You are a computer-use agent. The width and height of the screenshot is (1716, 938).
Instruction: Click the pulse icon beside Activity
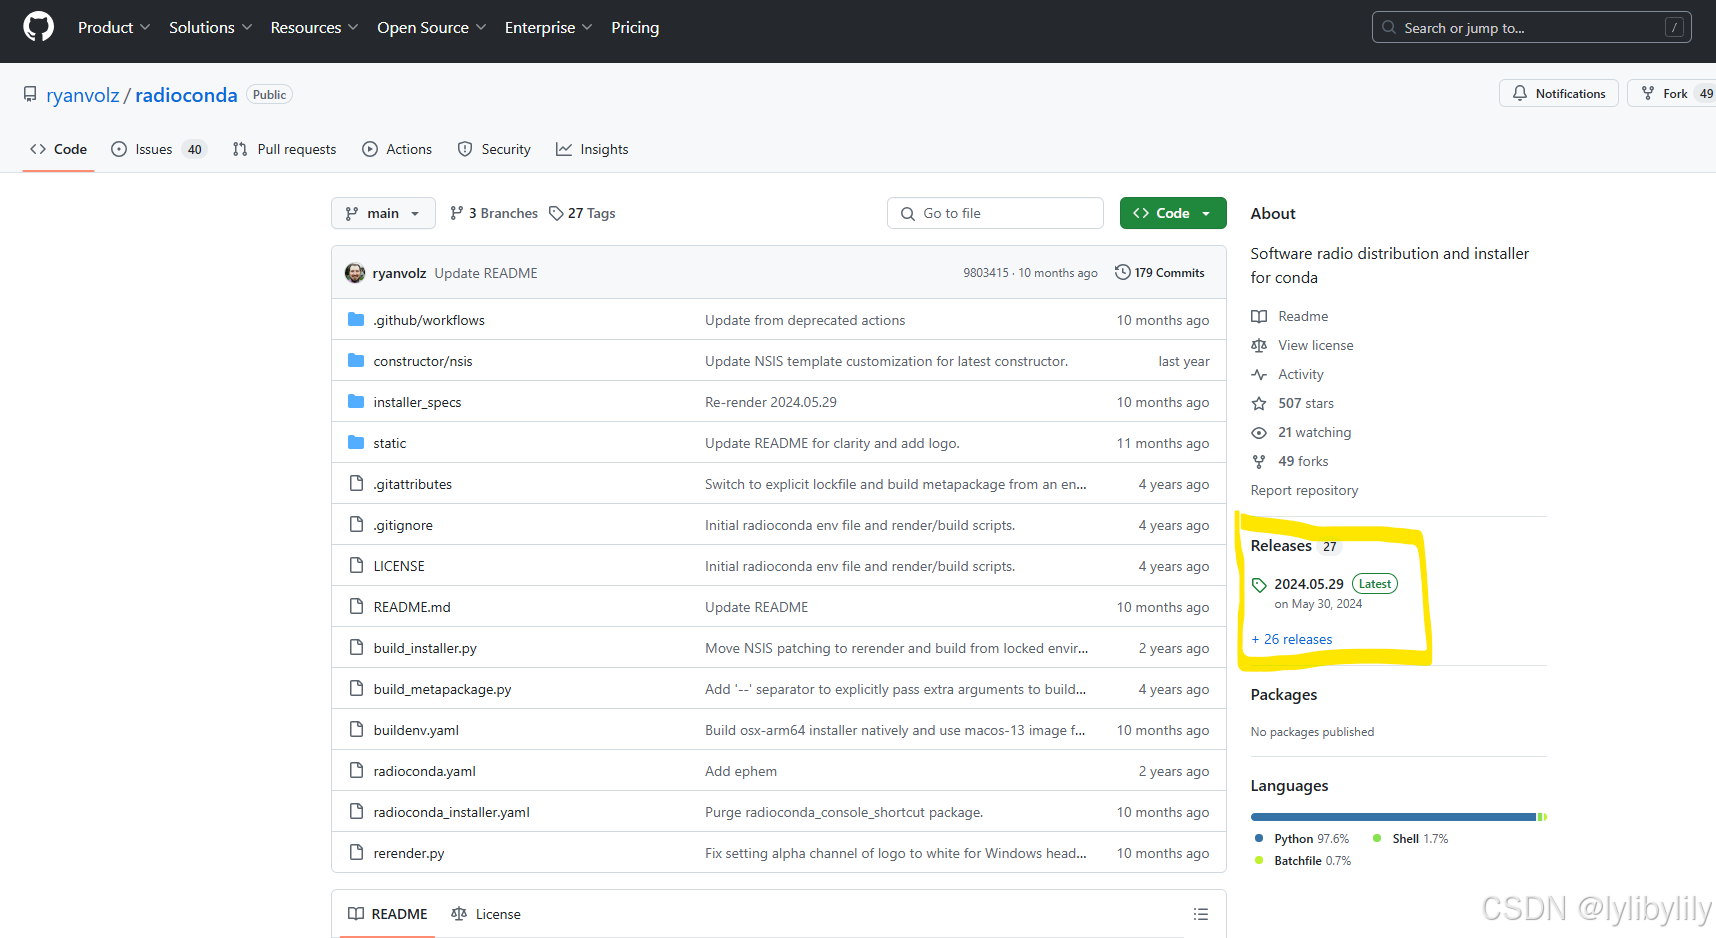tap(1259, 374)
